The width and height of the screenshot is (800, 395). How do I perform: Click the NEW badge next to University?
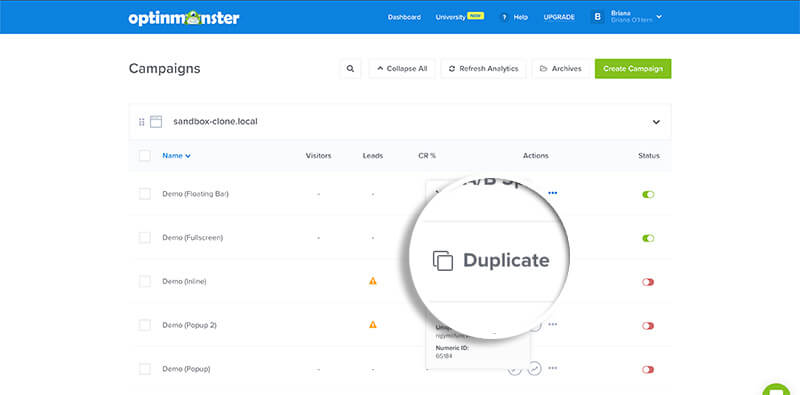(476, 16)
